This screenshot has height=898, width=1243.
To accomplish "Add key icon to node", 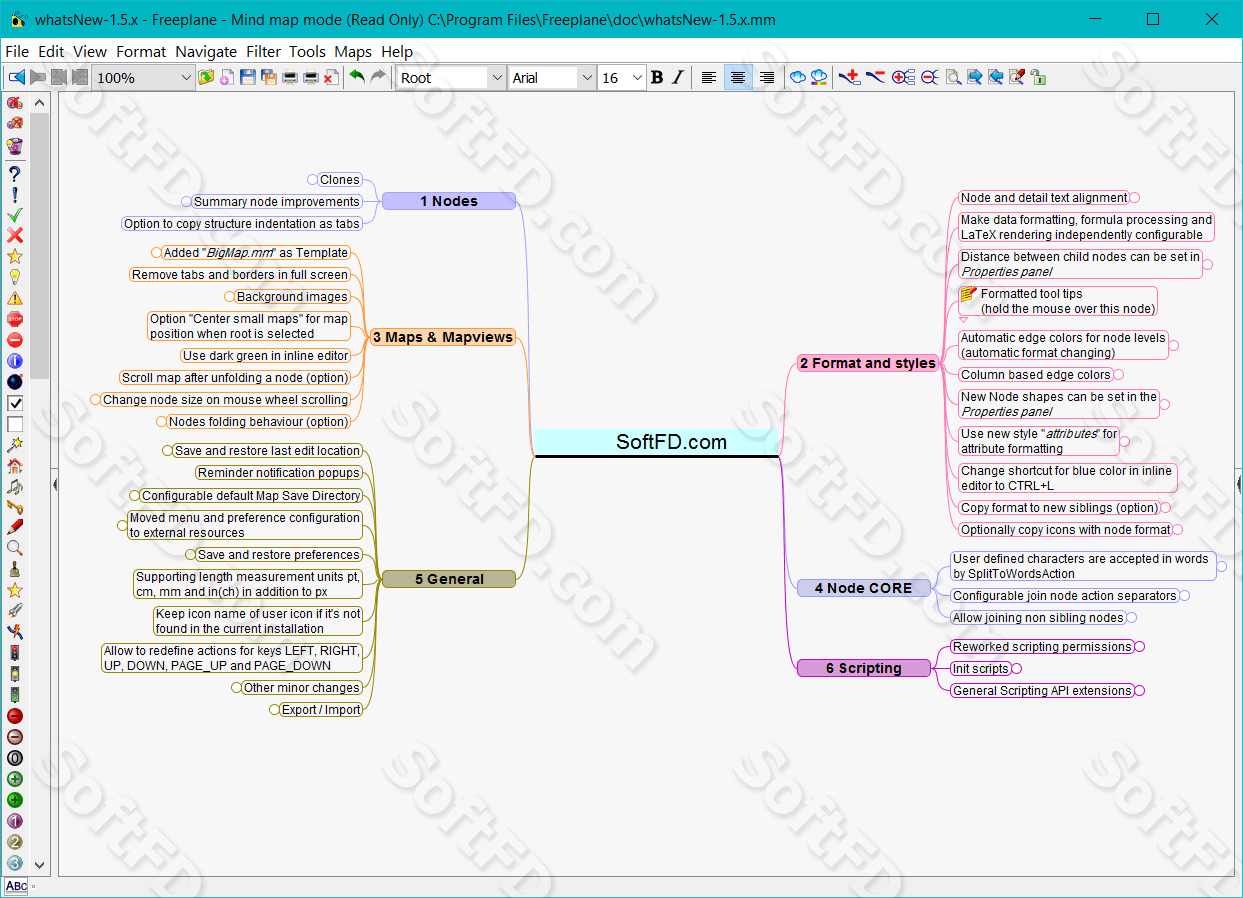I will 14,507.
